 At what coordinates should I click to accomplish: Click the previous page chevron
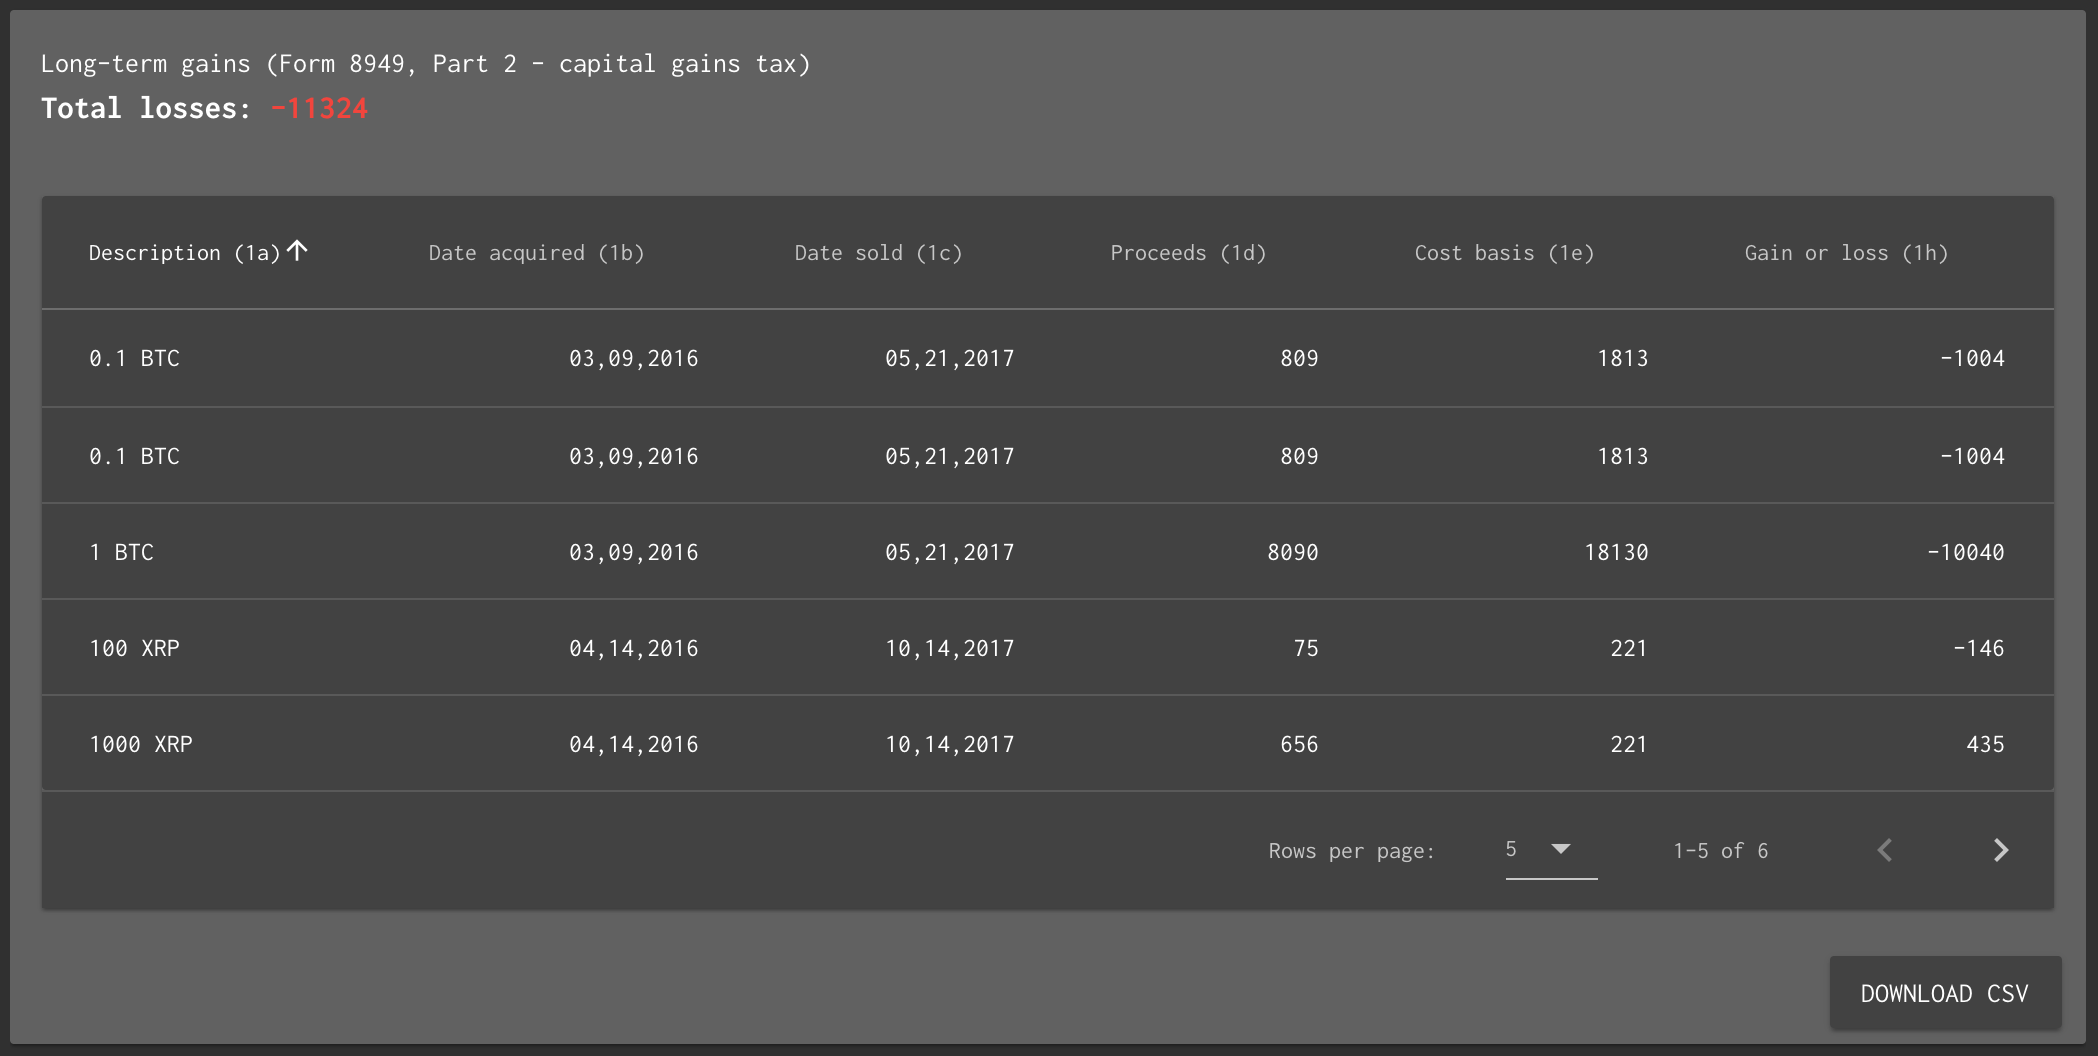1885,850
